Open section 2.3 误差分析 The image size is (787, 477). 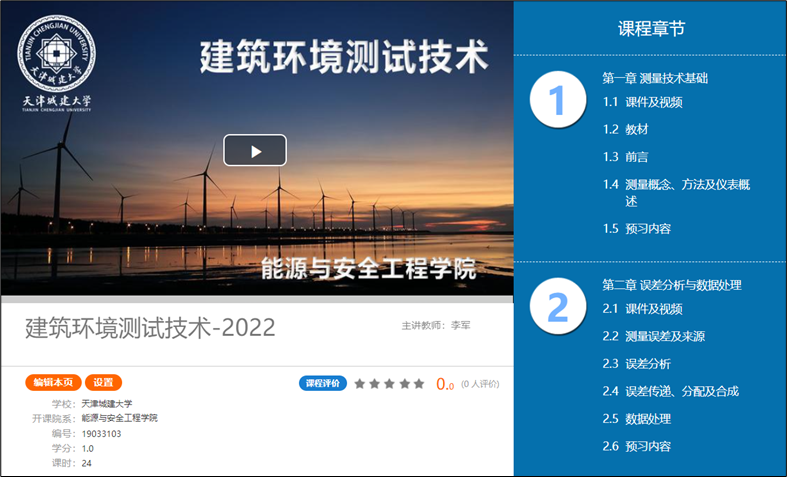point(637,364)
